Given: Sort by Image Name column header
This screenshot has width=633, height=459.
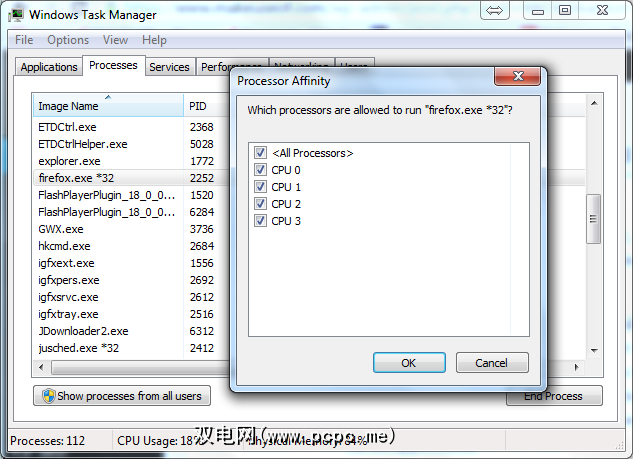Looking at the screenshot, I should pos(108,106).
